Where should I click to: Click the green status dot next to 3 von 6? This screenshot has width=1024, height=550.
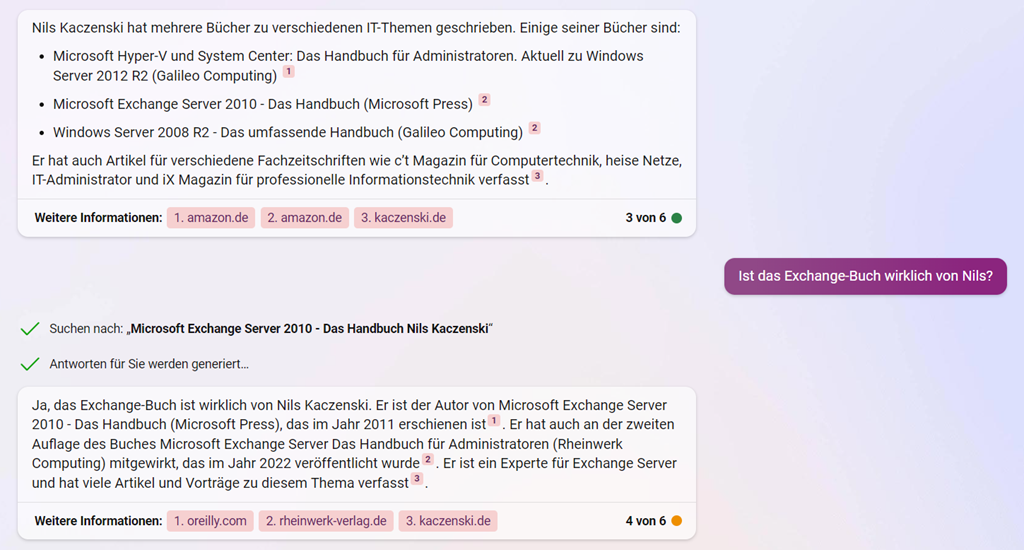pos(677,218)
